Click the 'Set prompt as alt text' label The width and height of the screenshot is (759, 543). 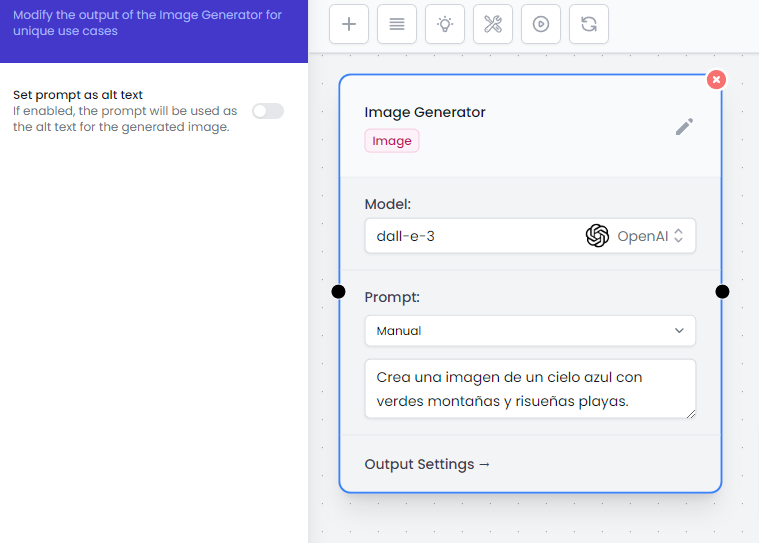click(x=78, y=95)
